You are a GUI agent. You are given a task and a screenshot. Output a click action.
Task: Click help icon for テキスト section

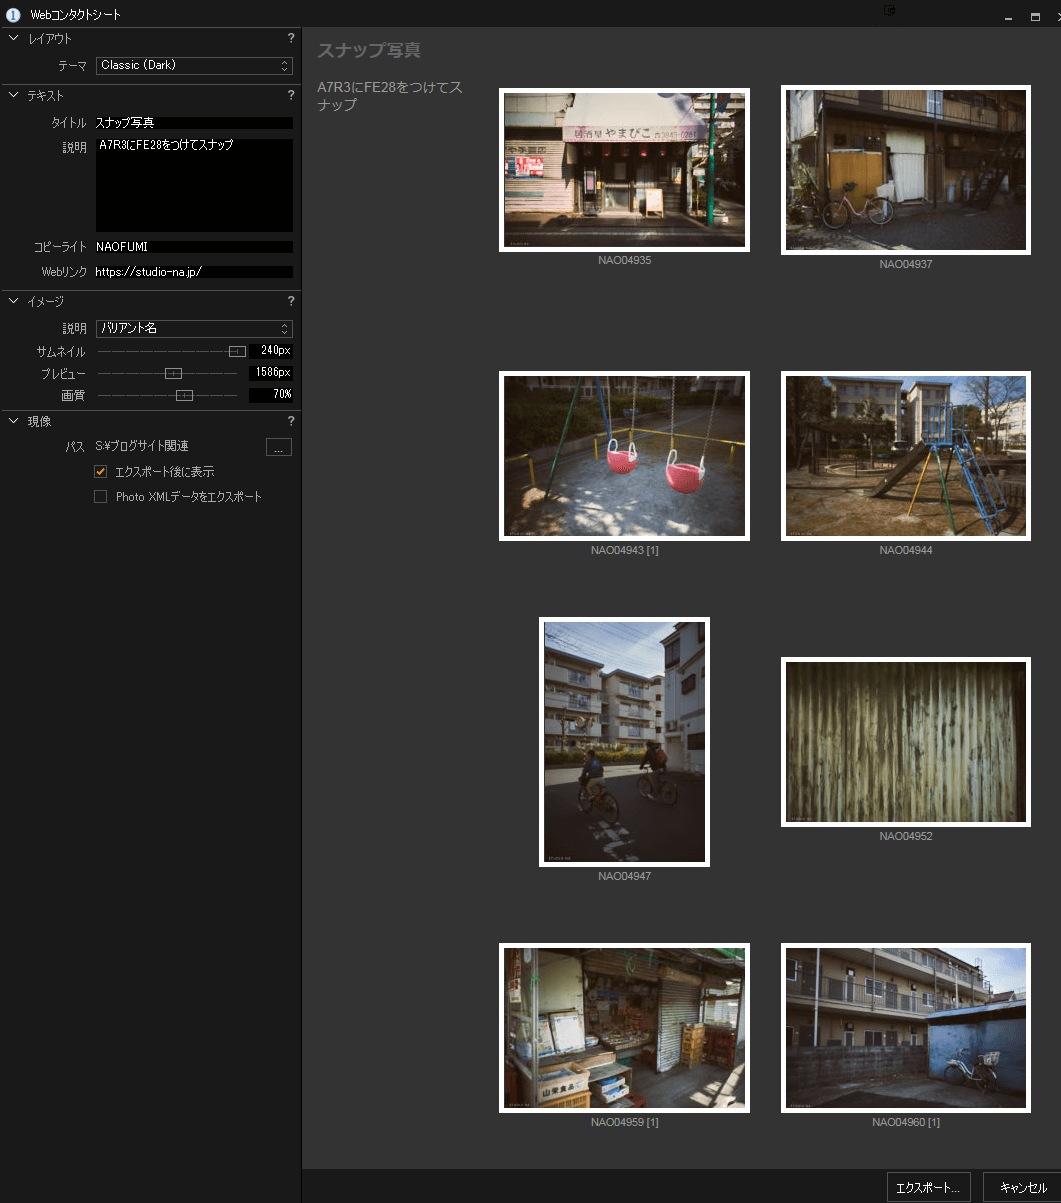291,96
